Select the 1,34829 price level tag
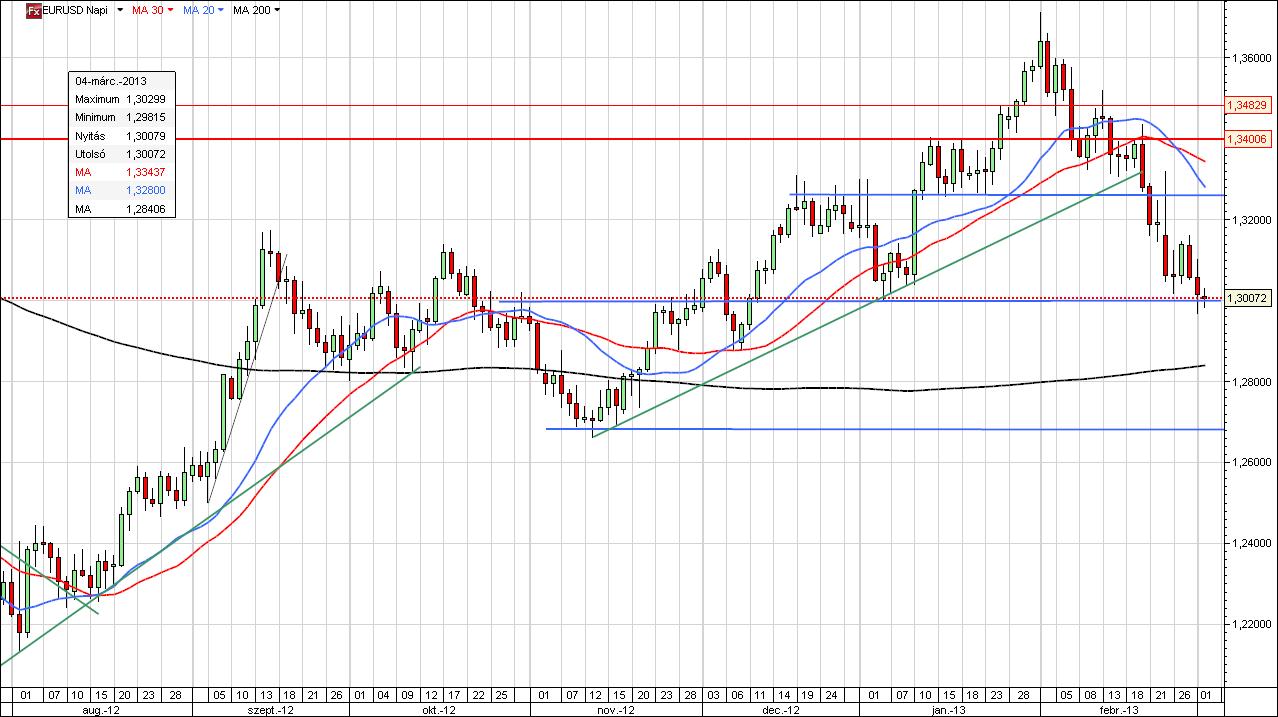1278x717 pixels. (x=1246, y=104)
